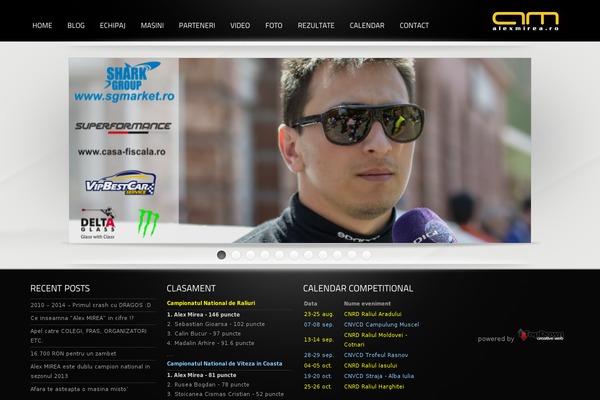
Task: Select the last slider pagination dot
Action: pos(367,255)
